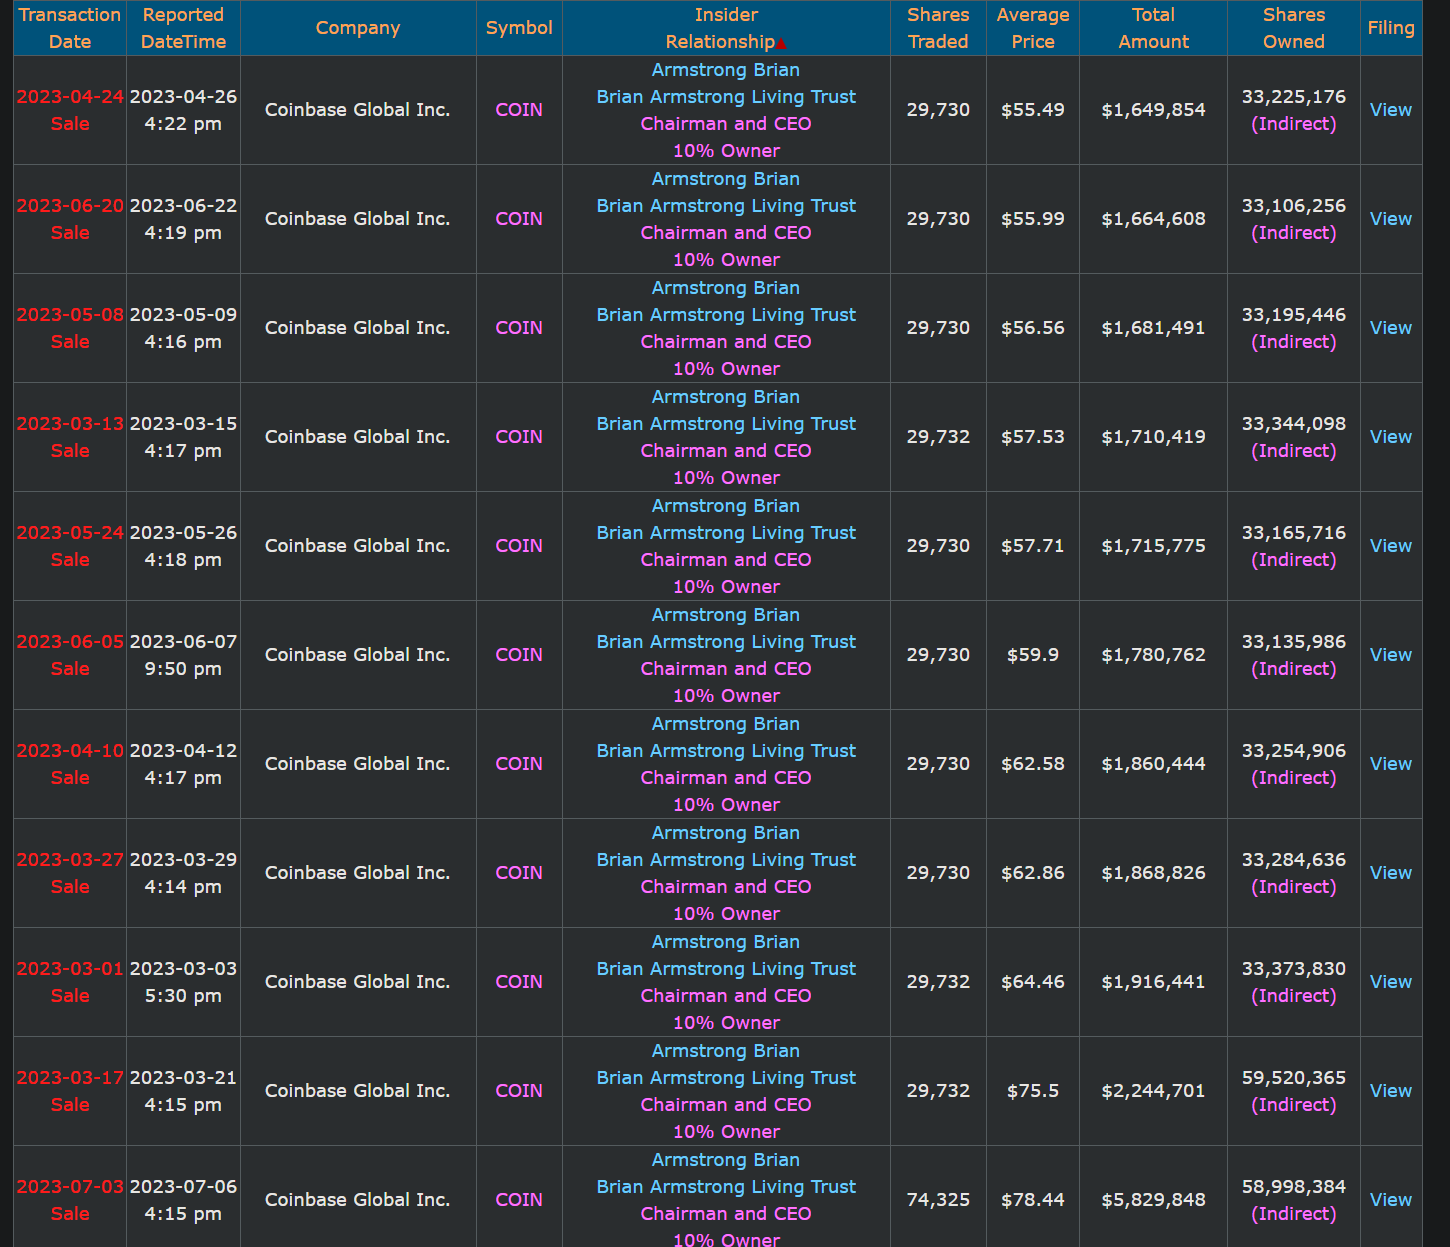
Task: Click the red sort arrow beside Insider Relationship
Action: pyautogui.click(x=781, y=44)
